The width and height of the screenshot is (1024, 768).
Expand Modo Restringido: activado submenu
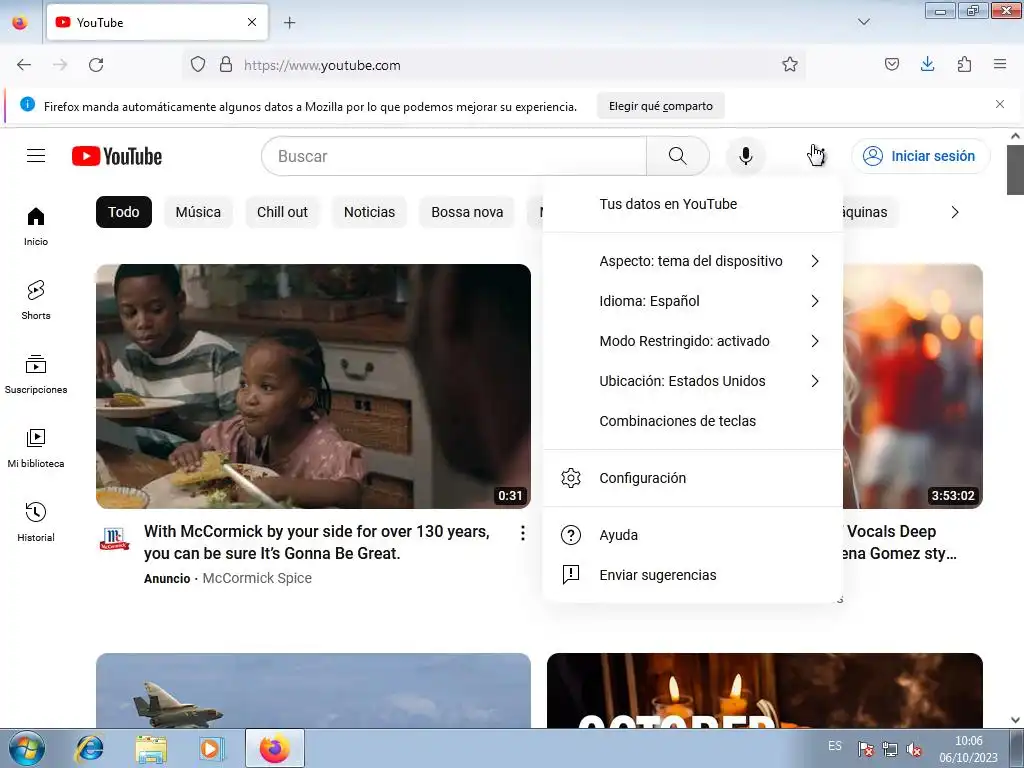tap(693, 341)
